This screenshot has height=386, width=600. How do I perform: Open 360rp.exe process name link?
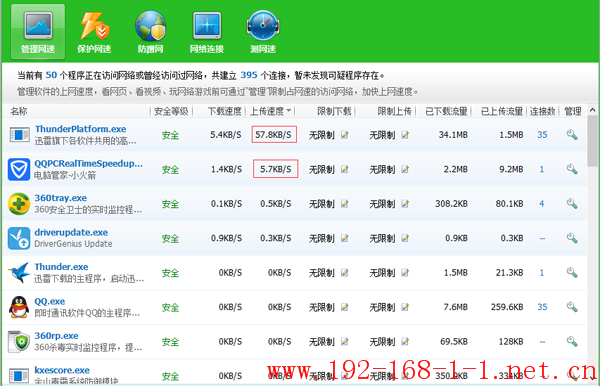pos(56,336)
